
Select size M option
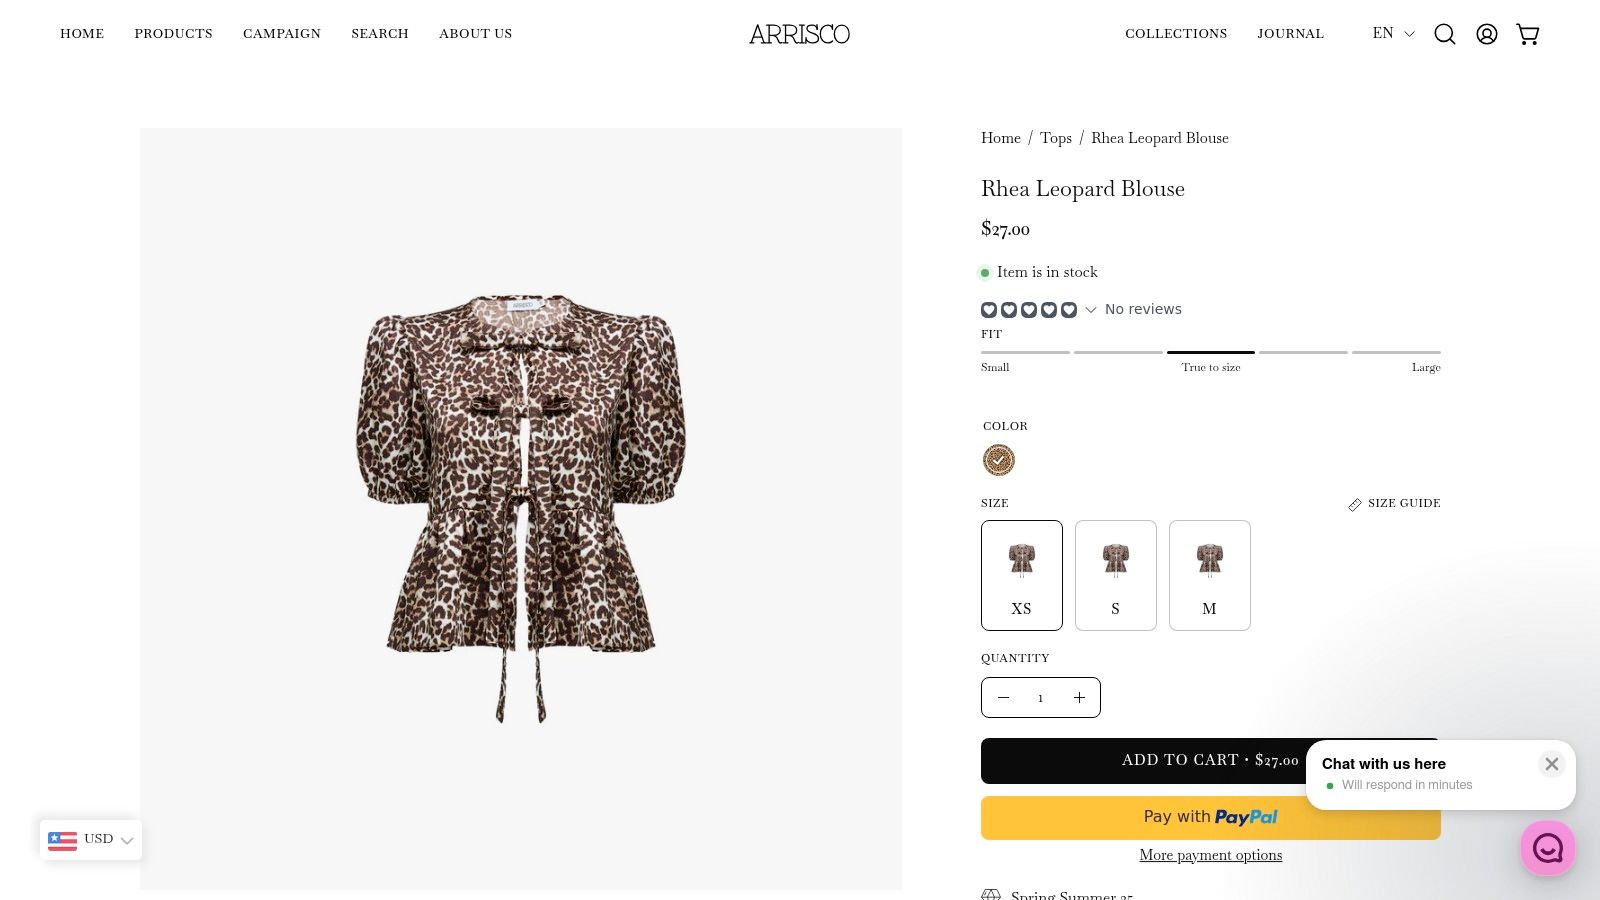(x=1209, y=575)
